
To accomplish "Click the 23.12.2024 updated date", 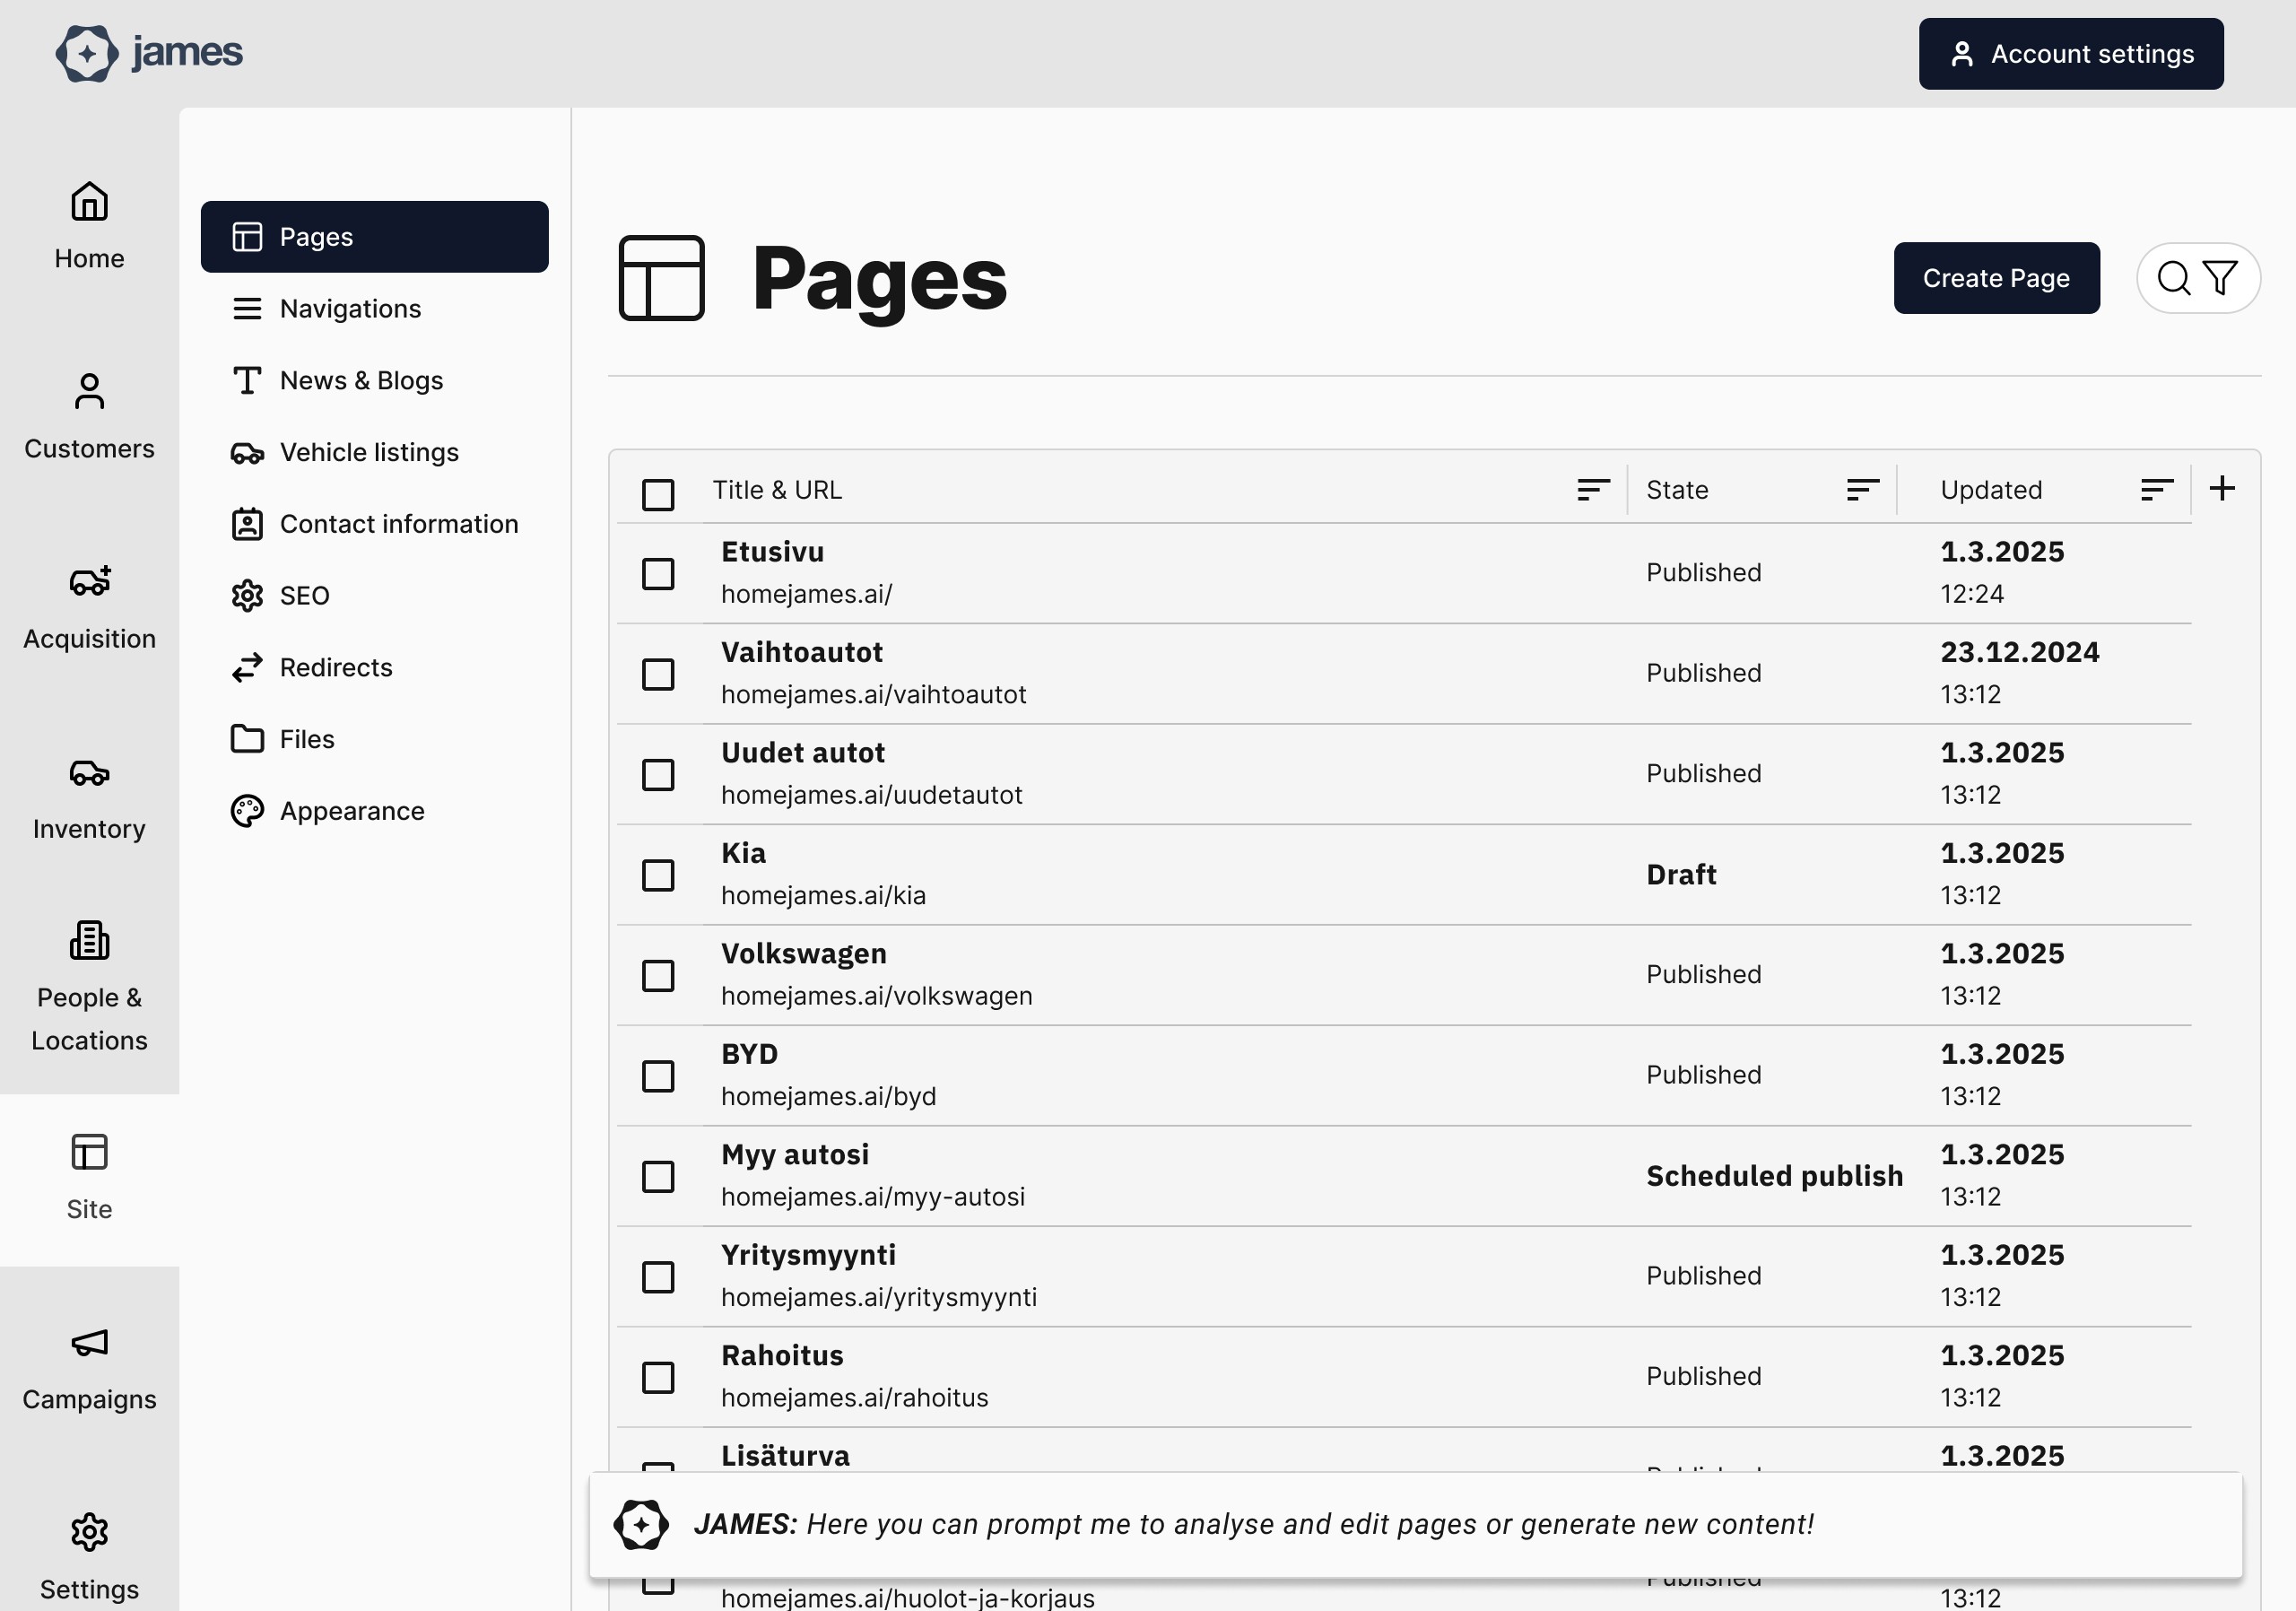I will (2019, 653).
